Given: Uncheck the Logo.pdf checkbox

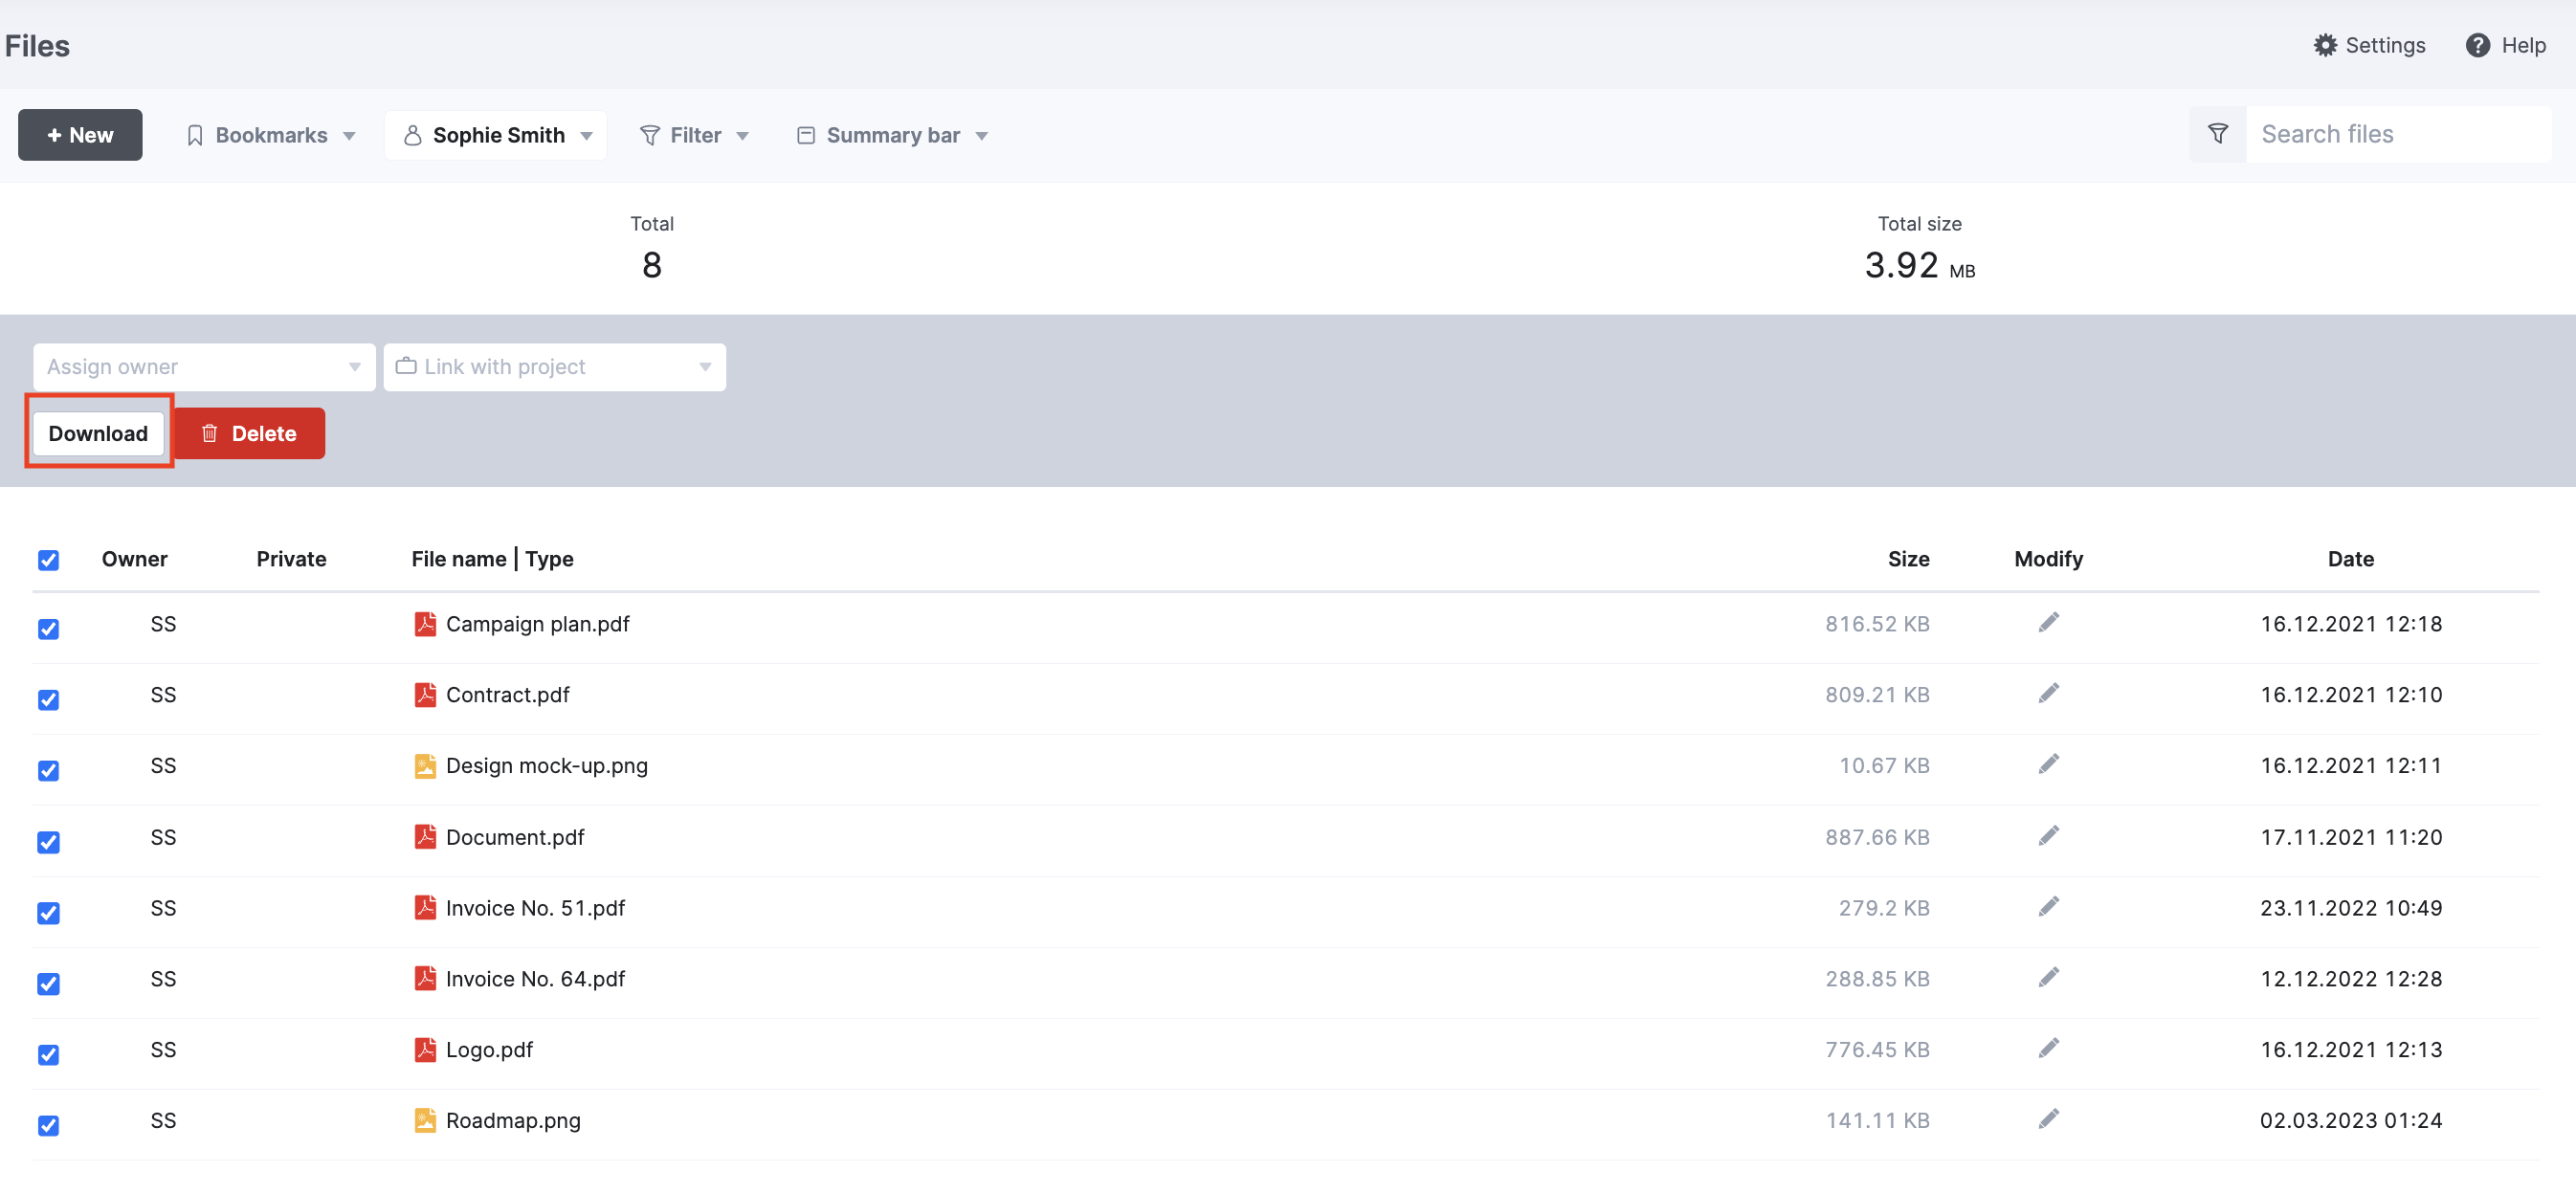Looking at the screenshot, I should point(48,1056).
